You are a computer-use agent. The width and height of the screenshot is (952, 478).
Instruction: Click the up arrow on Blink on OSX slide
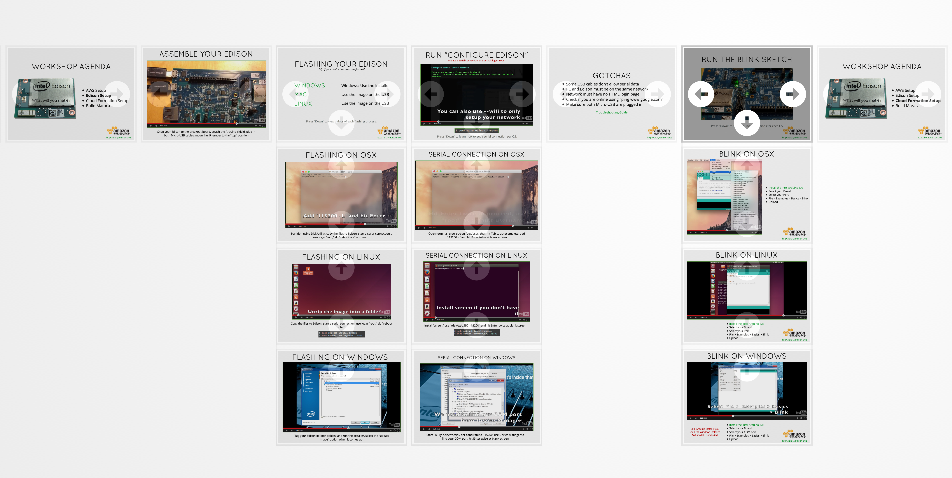pos(747,166)
